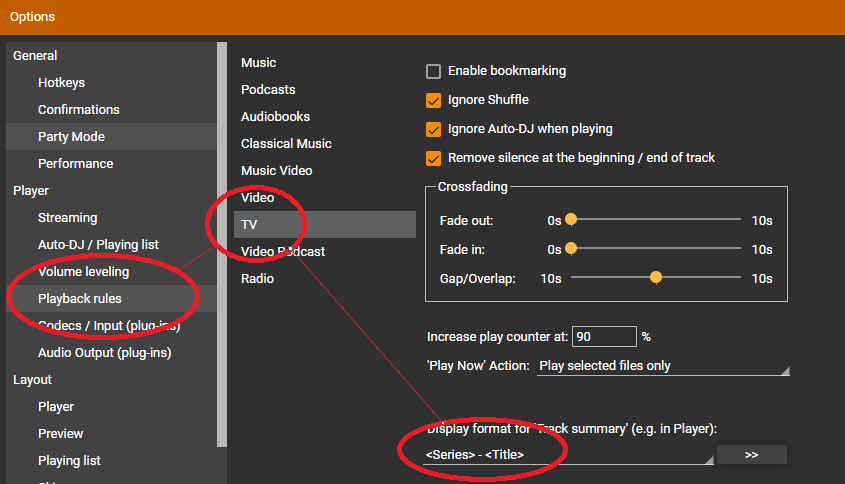Click the play counter percentage field
This screenshot has width=845, height=484.
tap(604, 337)
